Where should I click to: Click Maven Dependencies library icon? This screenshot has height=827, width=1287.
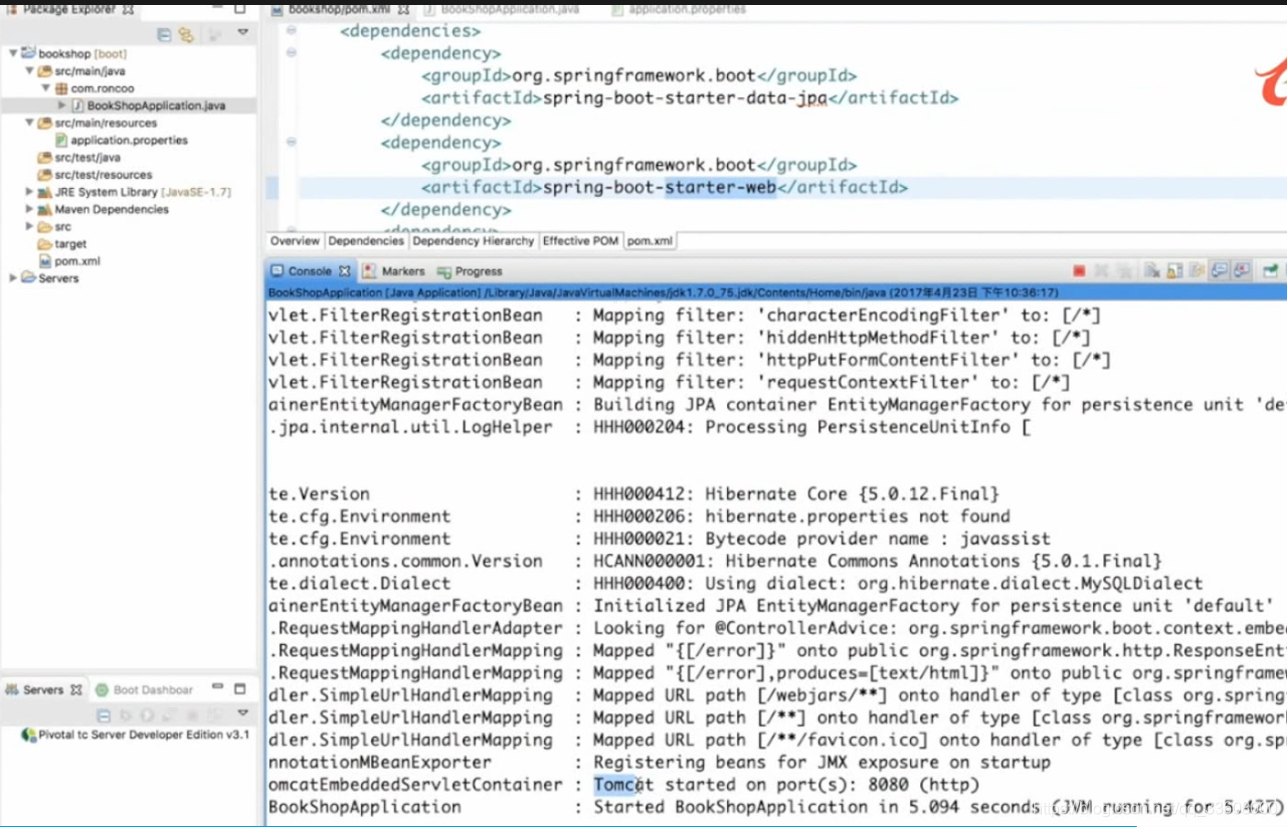(x=45, y=210)
